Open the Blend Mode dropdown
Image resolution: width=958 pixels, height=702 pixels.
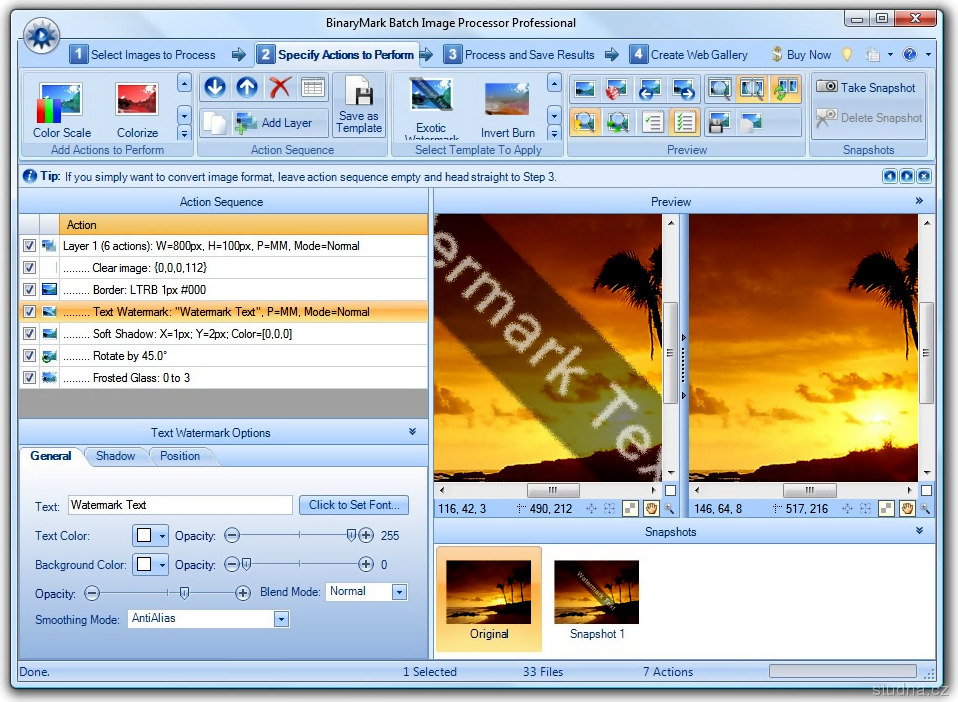pyautogui.click(x=399, y=592)
